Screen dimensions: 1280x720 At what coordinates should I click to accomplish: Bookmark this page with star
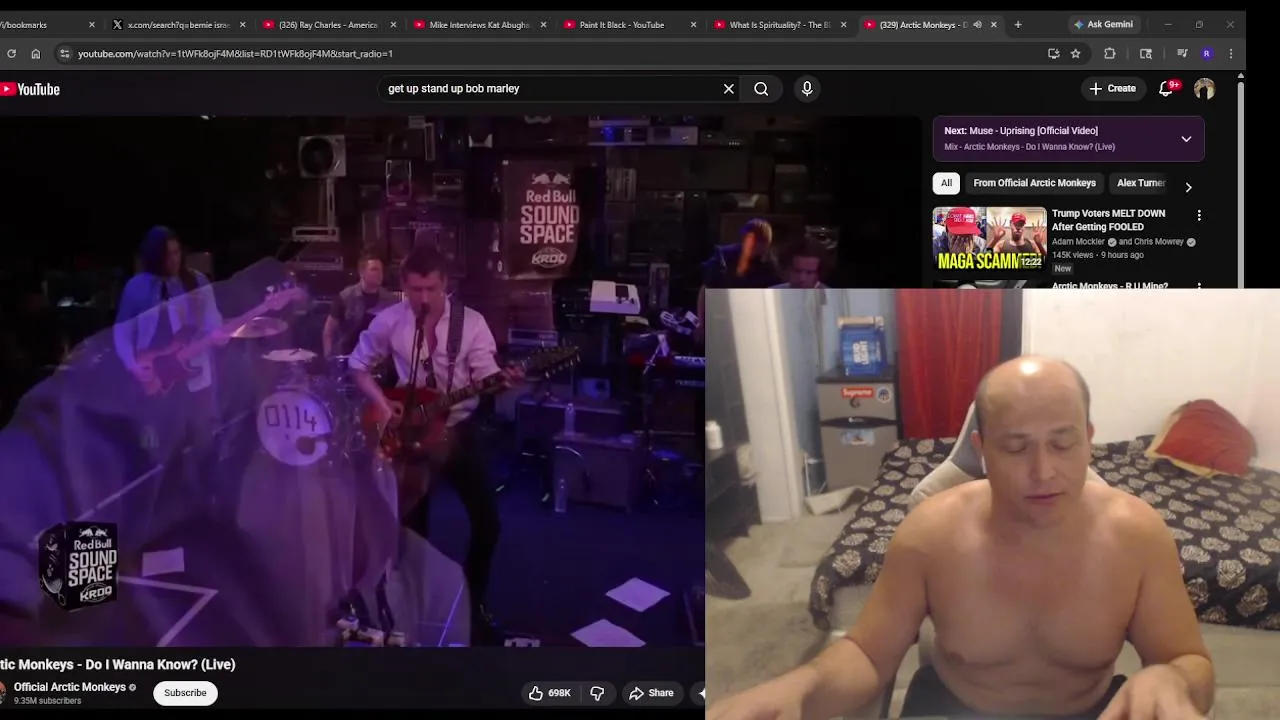1076,54
